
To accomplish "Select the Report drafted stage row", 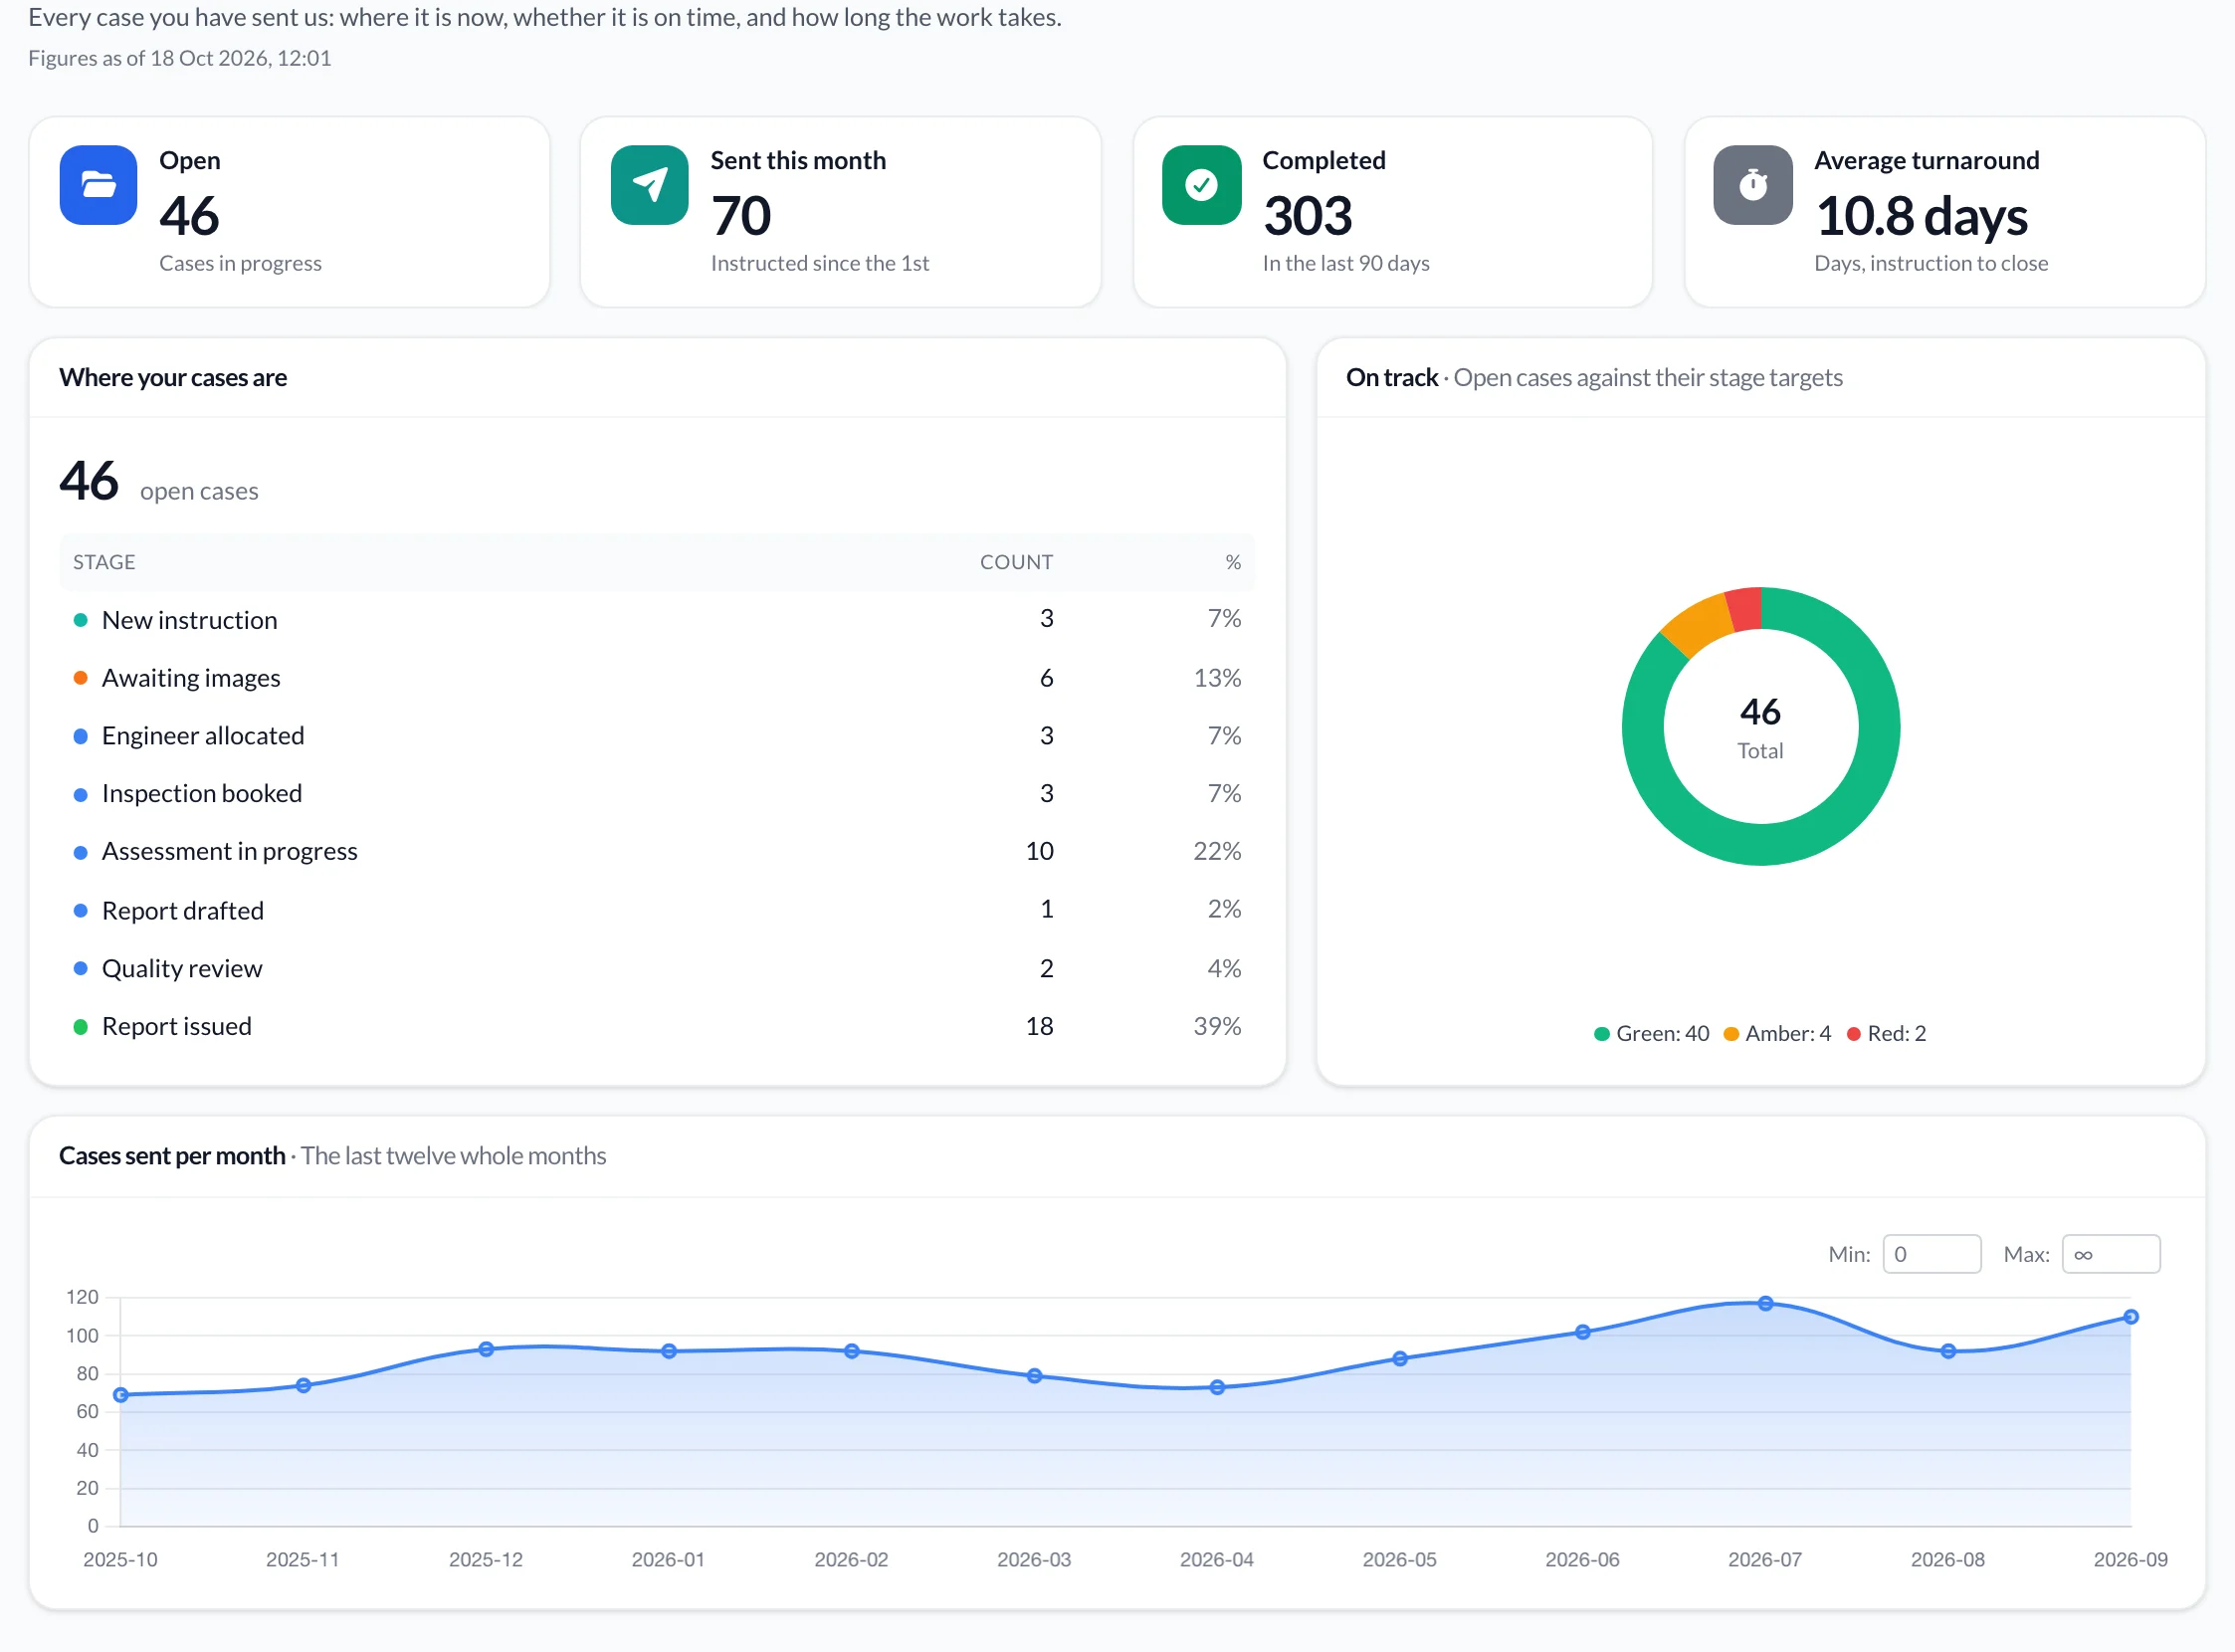I will pos(657,910).
